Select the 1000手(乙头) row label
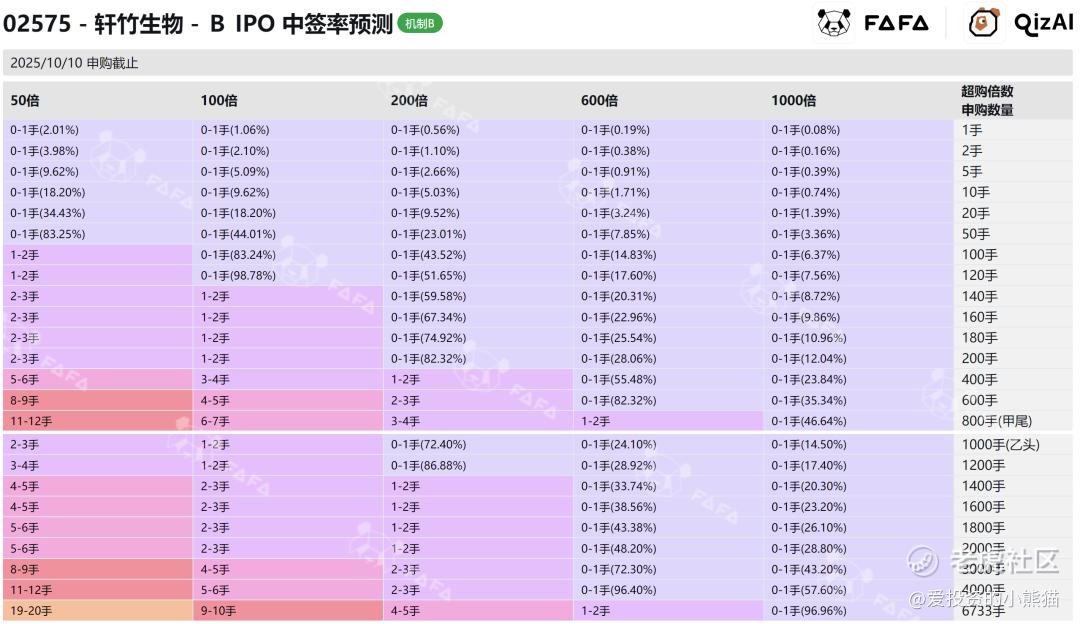 pos(1001,444)
